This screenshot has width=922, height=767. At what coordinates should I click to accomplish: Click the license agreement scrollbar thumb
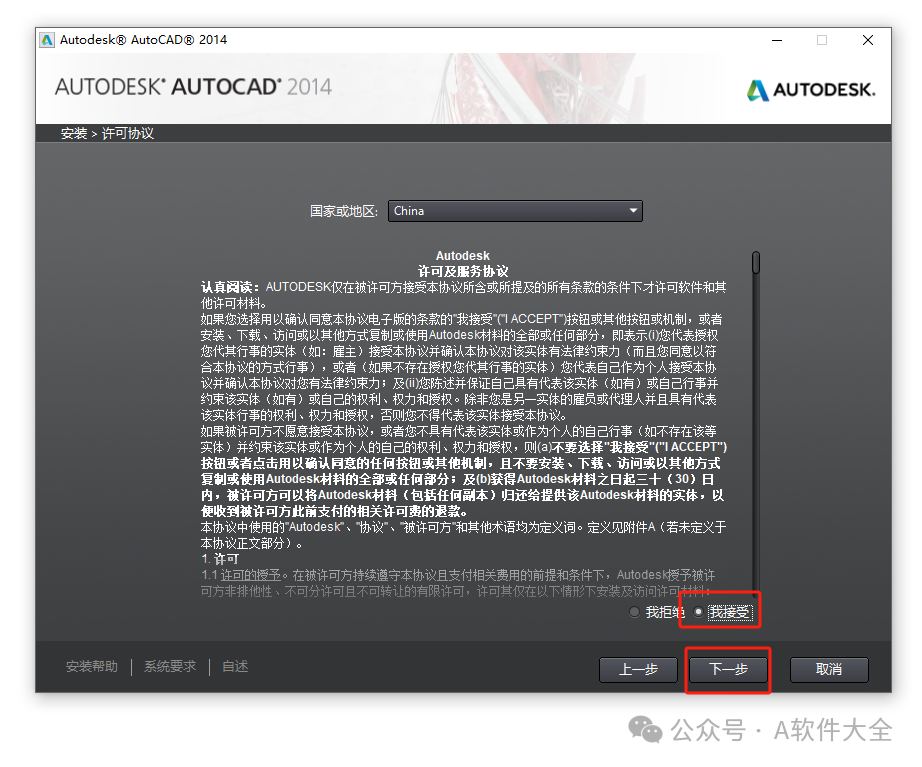point(756,263)
